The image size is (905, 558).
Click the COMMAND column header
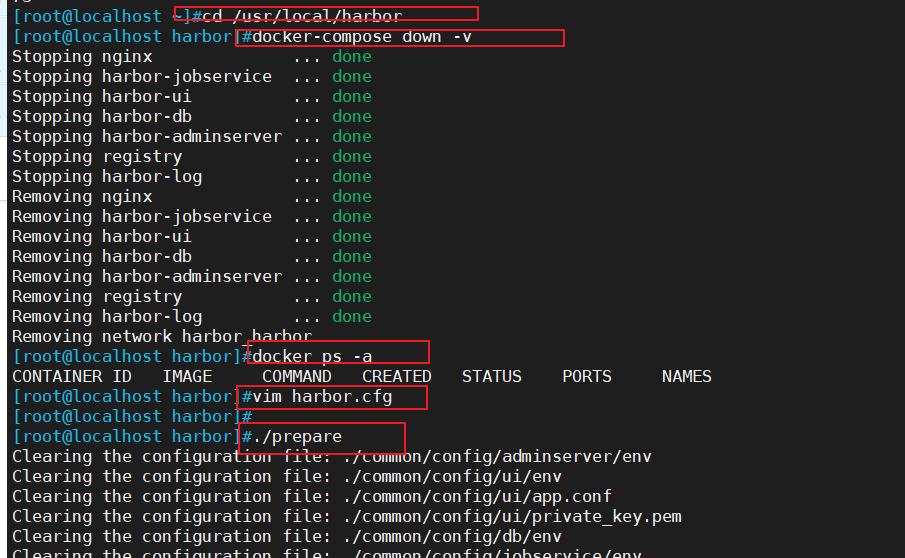point(297,377)
